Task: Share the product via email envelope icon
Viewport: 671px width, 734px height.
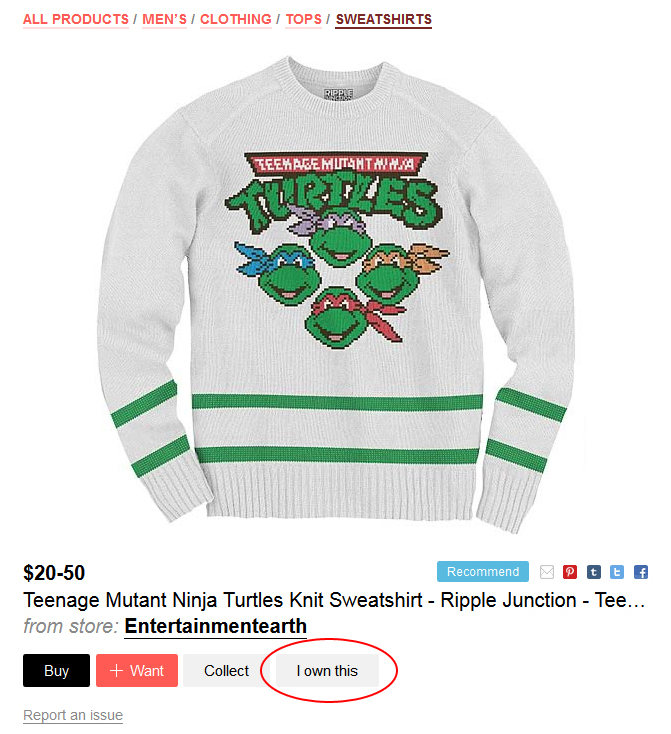Action: pyautogui.click(x=546, y=572)
